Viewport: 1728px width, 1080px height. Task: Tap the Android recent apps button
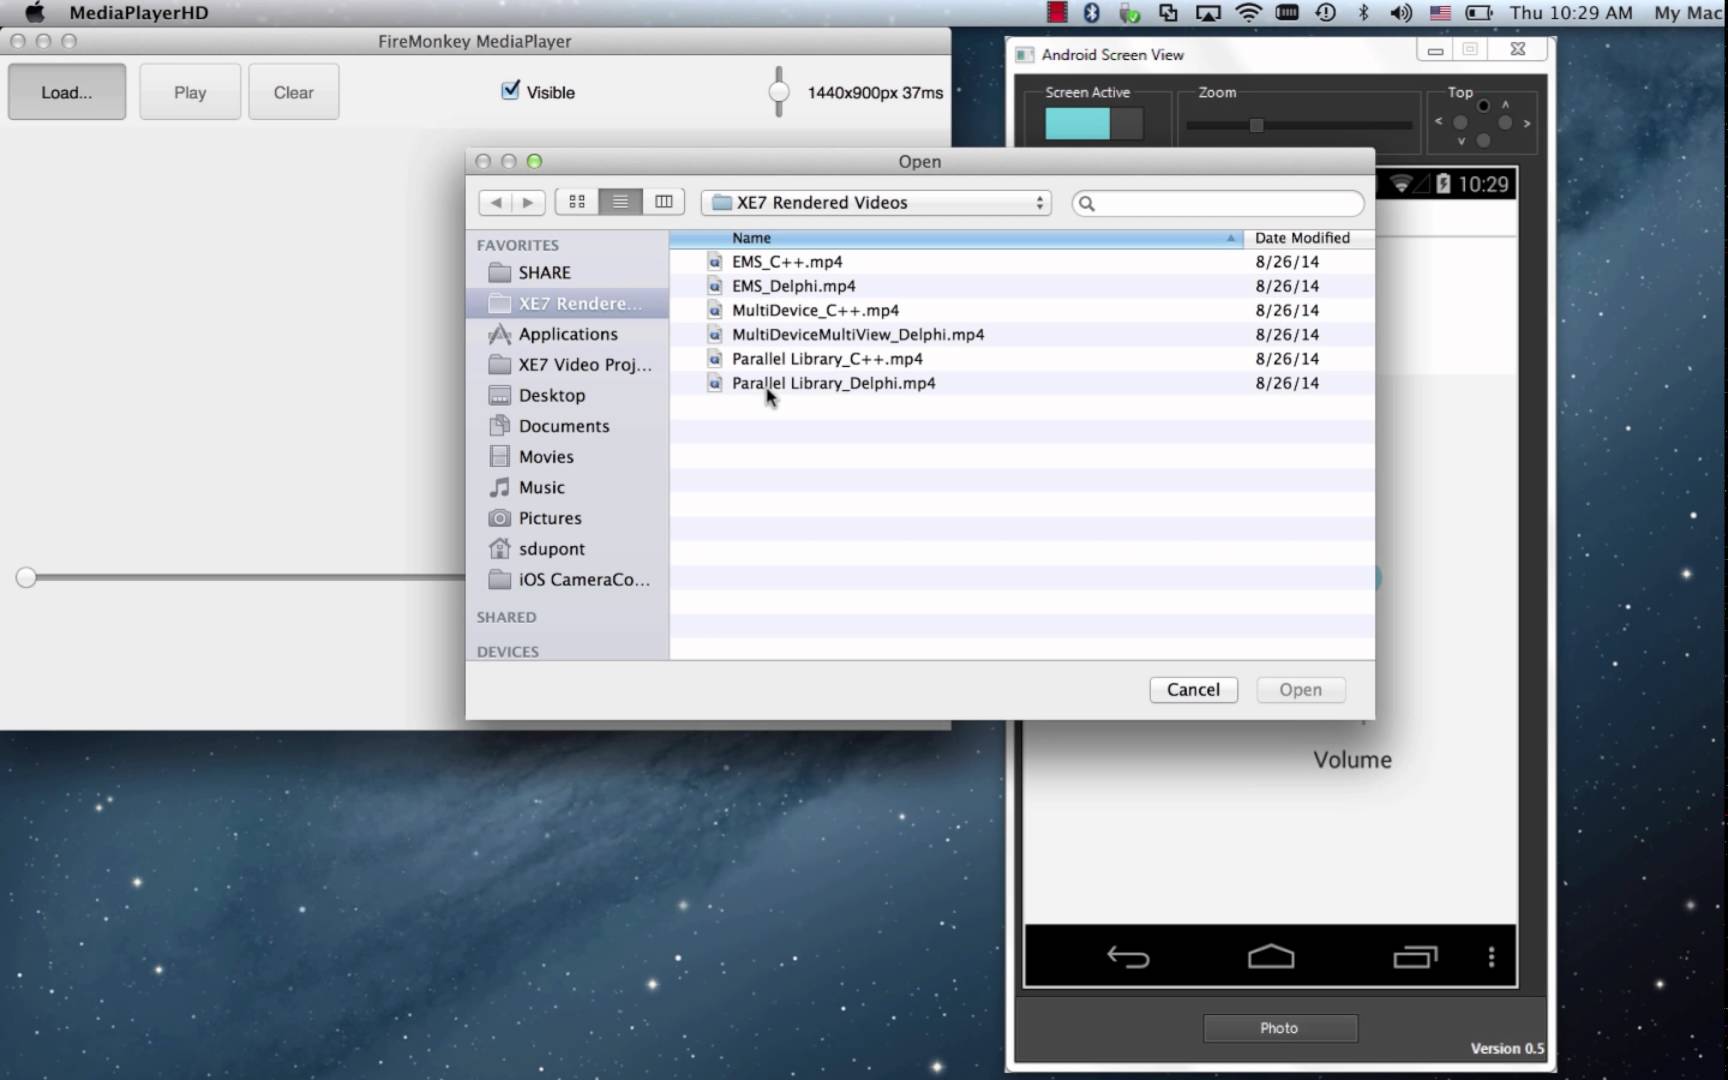coord(1415,957)
